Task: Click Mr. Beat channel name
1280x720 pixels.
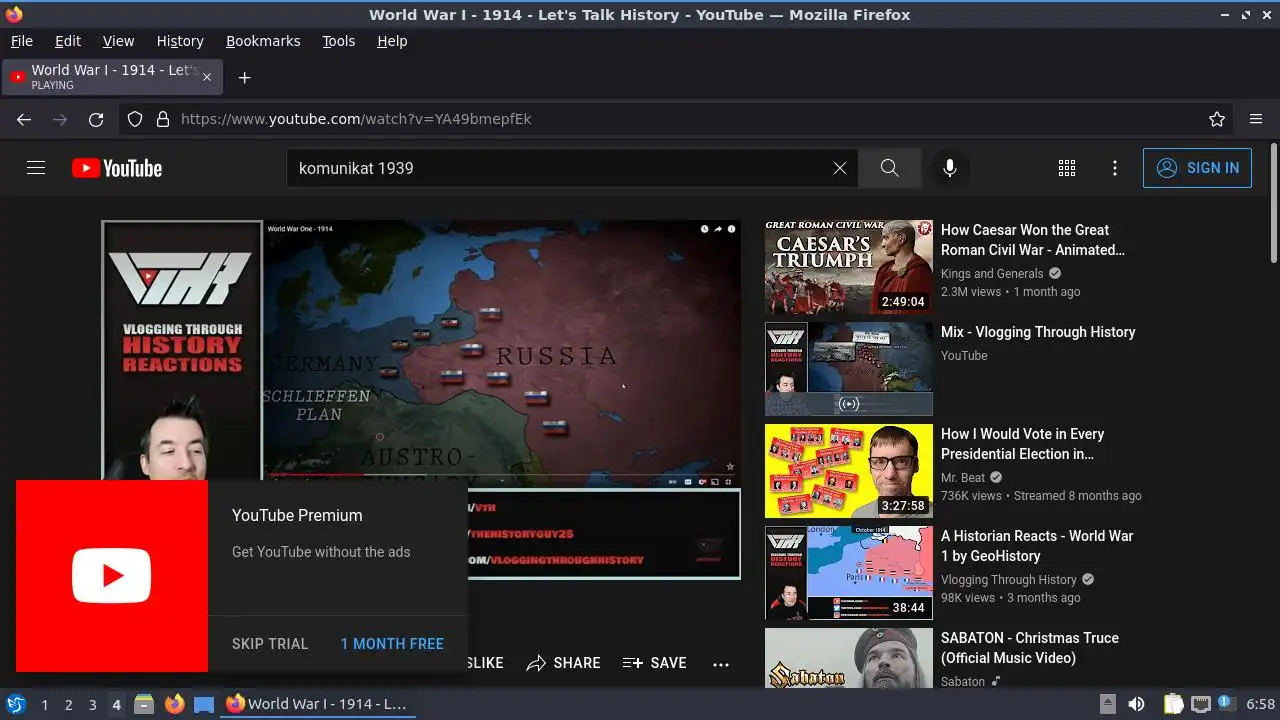Action: (963, 477)
